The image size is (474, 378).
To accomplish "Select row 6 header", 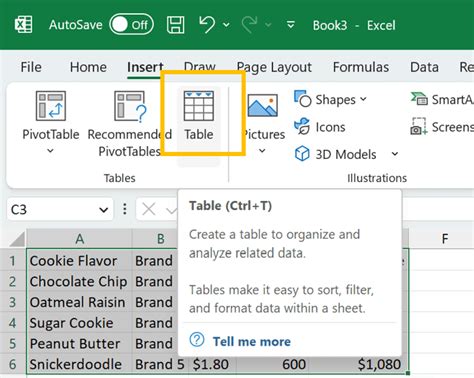I will tap(13, 364).
